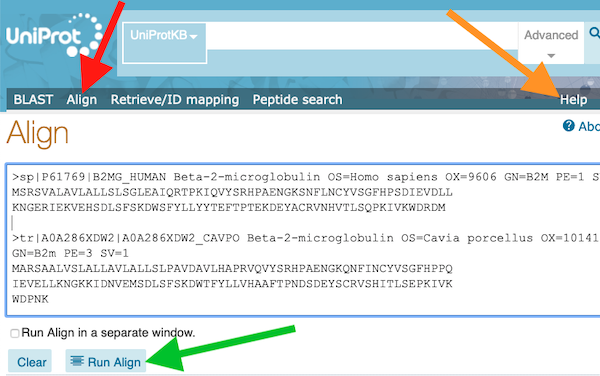The image size is (600, 376).
Task: Expand the Advanced search options
Action: [551, 42]
